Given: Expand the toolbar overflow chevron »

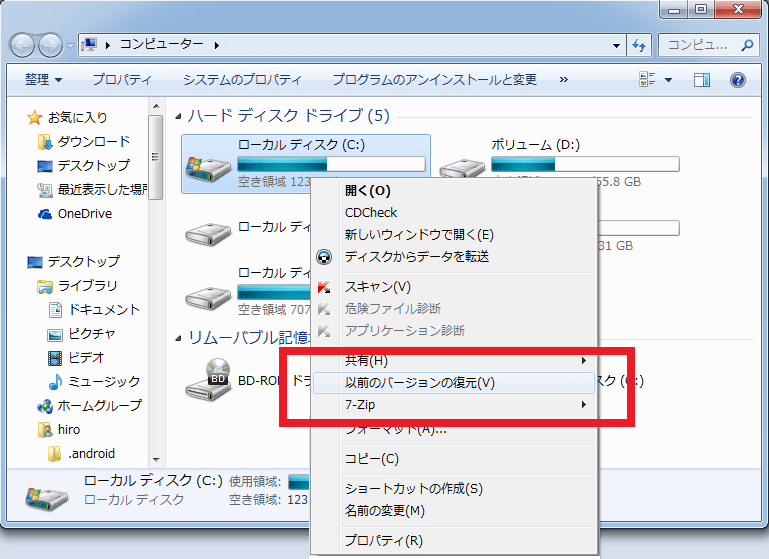Looking at the screenshot, I should tap(564, 79).
